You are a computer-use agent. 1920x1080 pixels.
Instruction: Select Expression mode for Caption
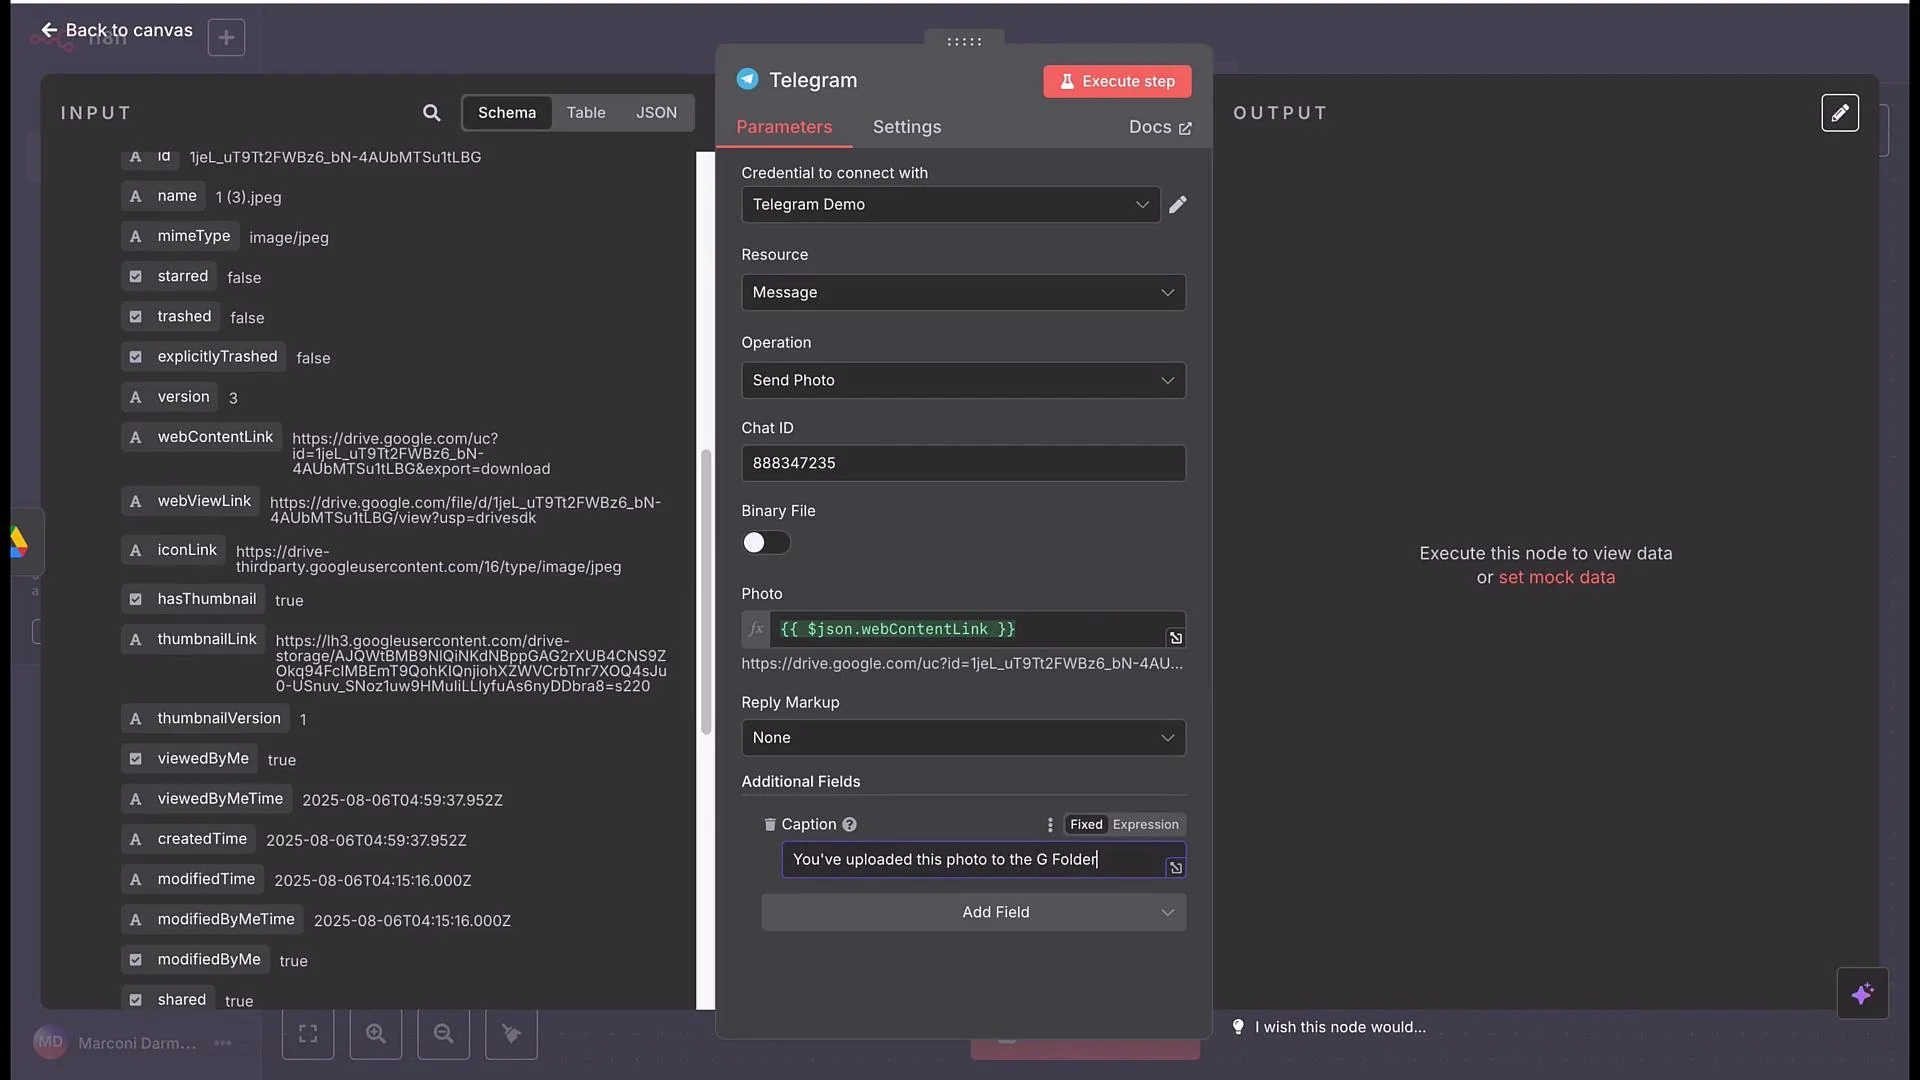click(1146, 824)
